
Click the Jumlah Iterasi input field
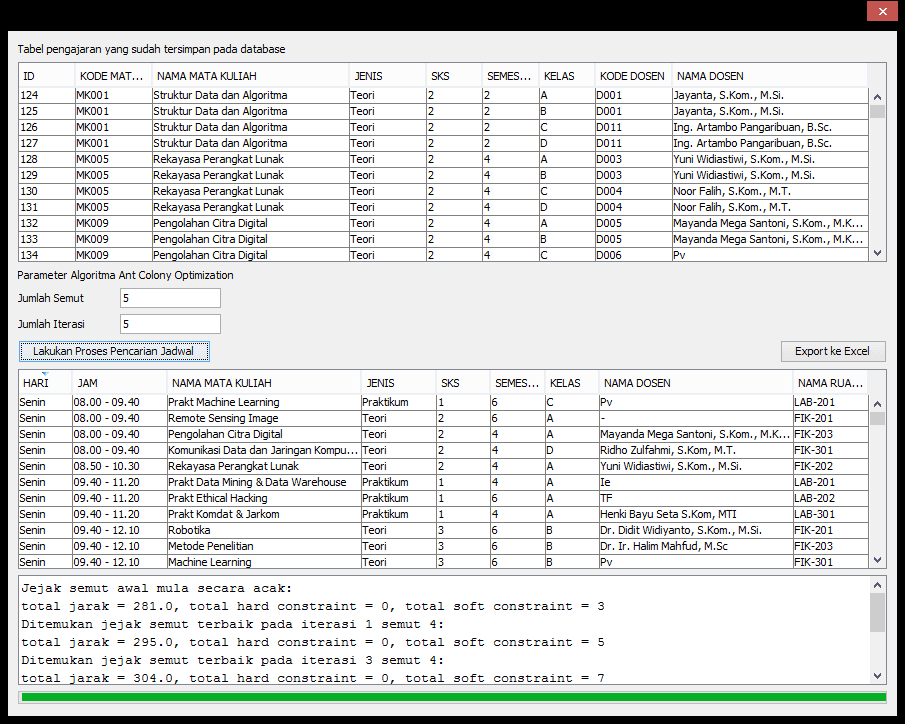click(169, 324)
